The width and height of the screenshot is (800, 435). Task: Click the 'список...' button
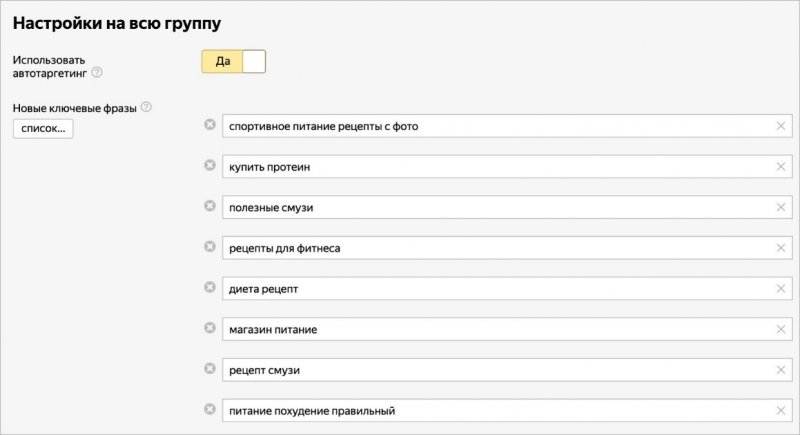click(42, 129)
